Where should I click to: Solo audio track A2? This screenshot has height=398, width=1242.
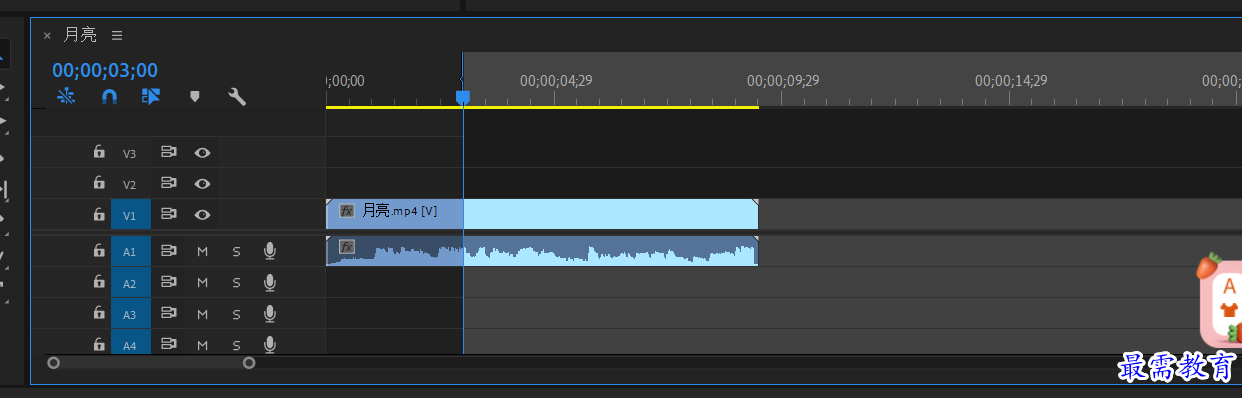(x=237, y=283)
